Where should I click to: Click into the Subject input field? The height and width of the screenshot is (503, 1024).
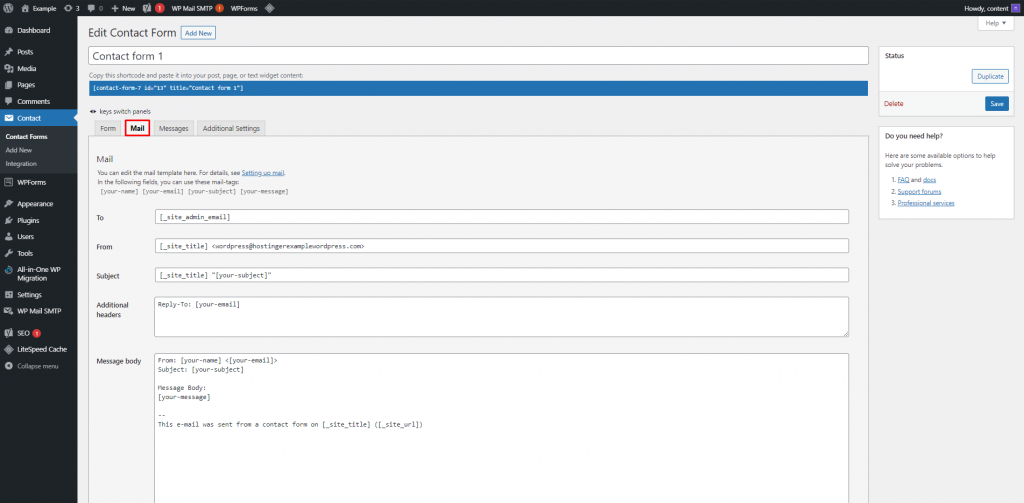(x=502, y=275)
